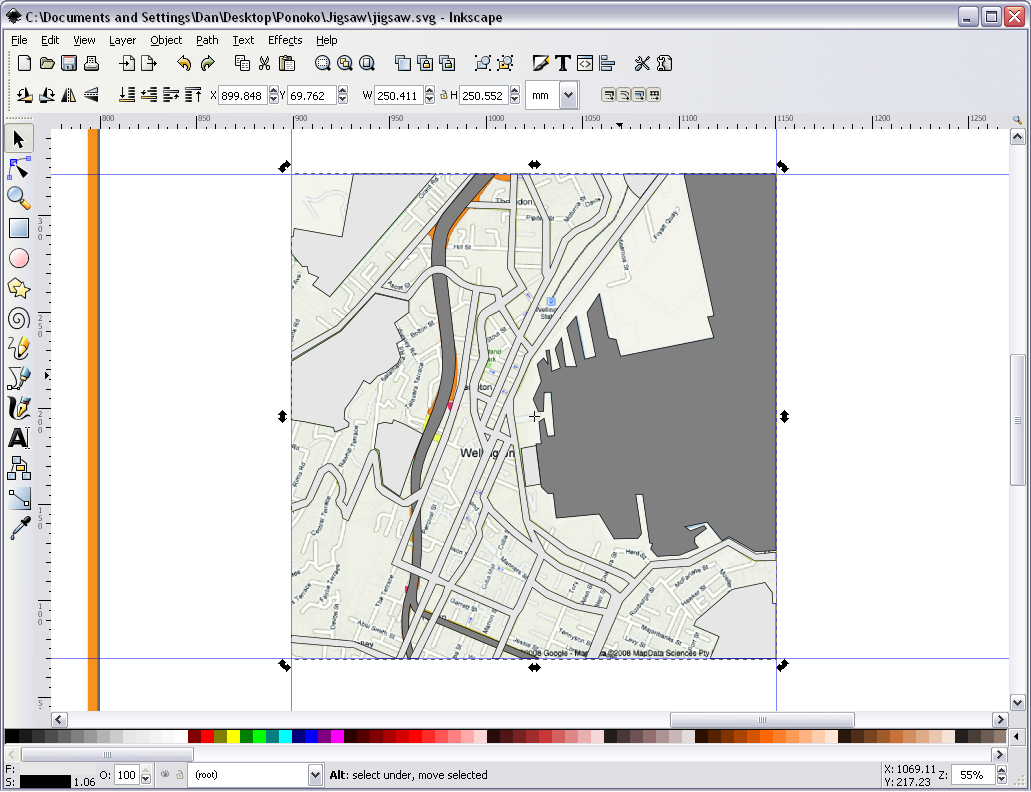Increase the W width value
1031x792 pixels.
tap(429, 91)
